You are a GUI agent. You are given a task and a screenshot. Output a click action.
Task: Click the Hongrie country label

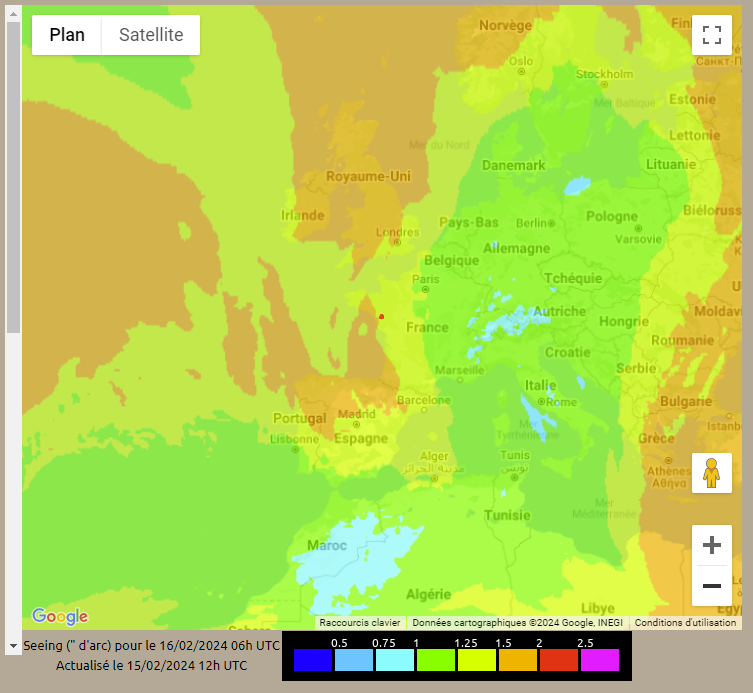(x=624, y=321)
